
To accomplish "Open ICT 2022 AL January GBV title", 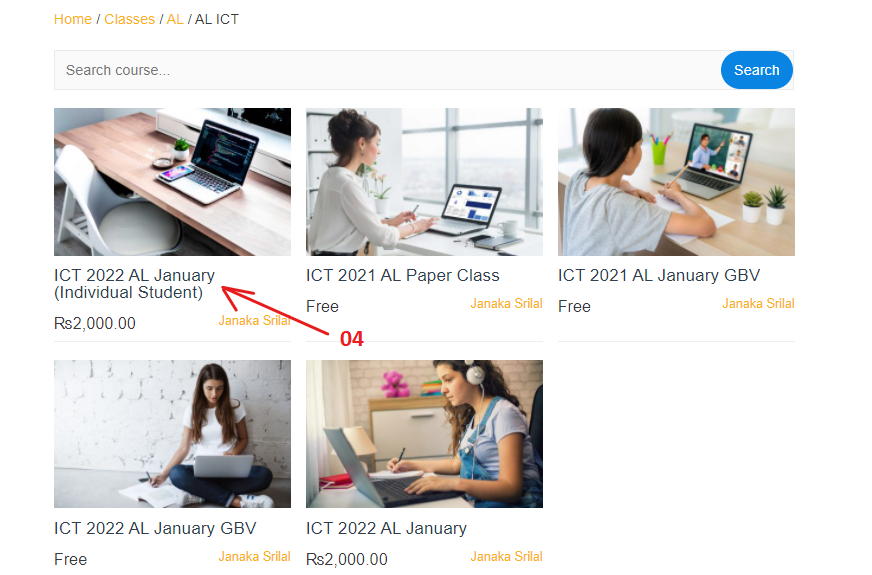I will click(x=155, y=528).
